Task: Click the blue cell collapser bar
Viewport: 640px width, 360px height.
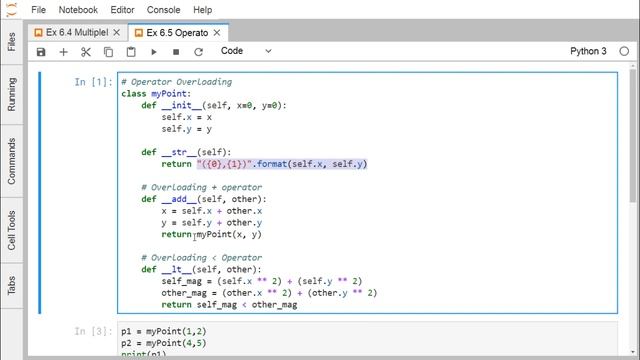Action: click(40, 193)
